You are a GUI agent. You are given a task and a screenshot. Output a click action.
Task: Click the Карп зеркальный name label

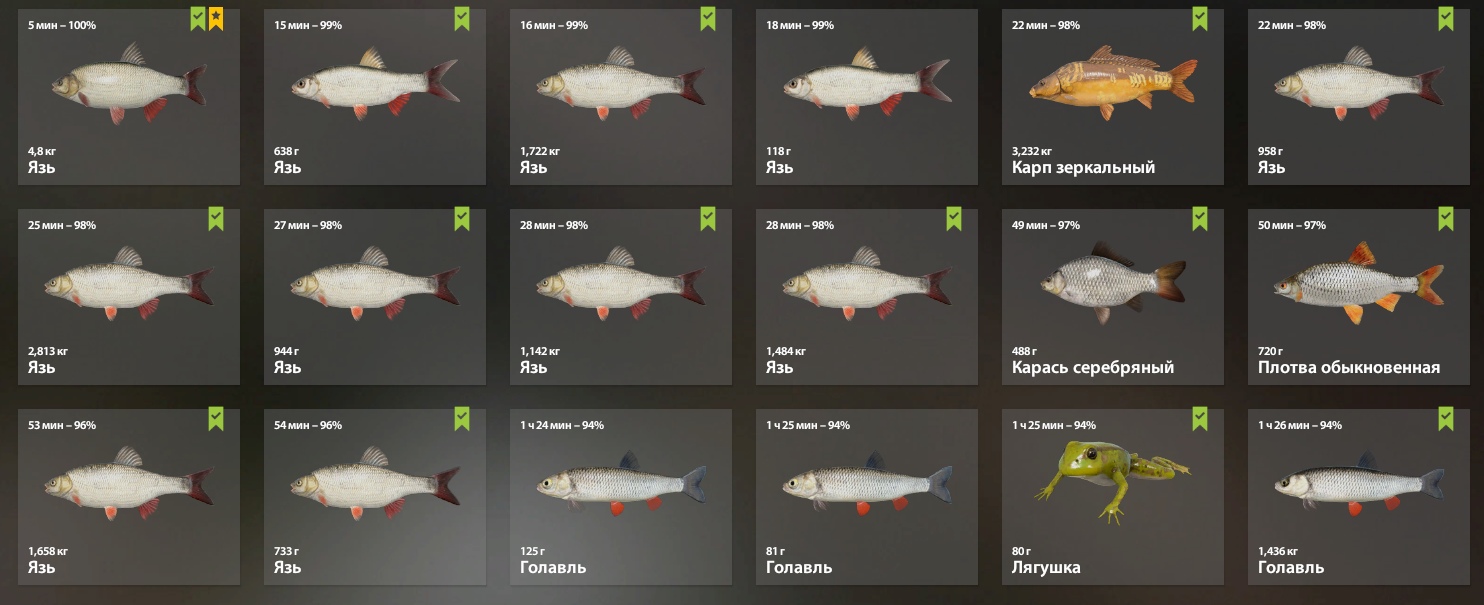(x=1083, y=167)
